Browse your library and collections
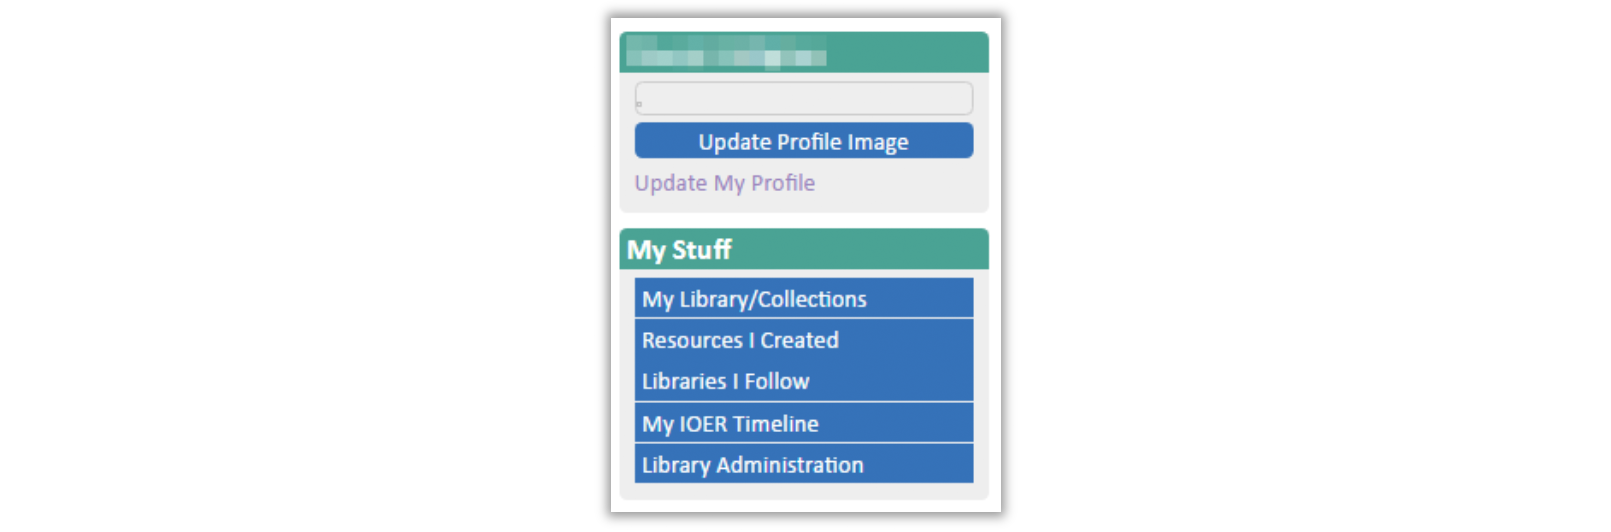1611x532 pixels. point(803,298)
